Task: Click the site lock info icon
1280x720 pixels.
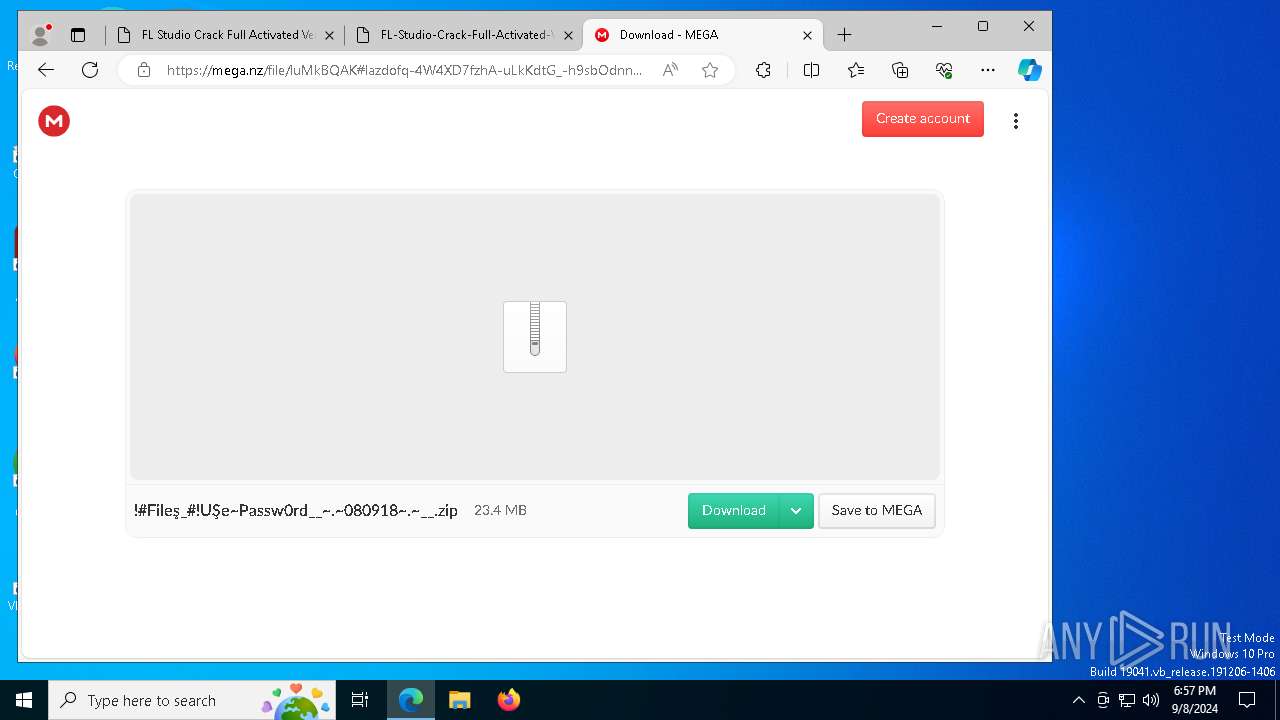Action: [x=144, y=70]
